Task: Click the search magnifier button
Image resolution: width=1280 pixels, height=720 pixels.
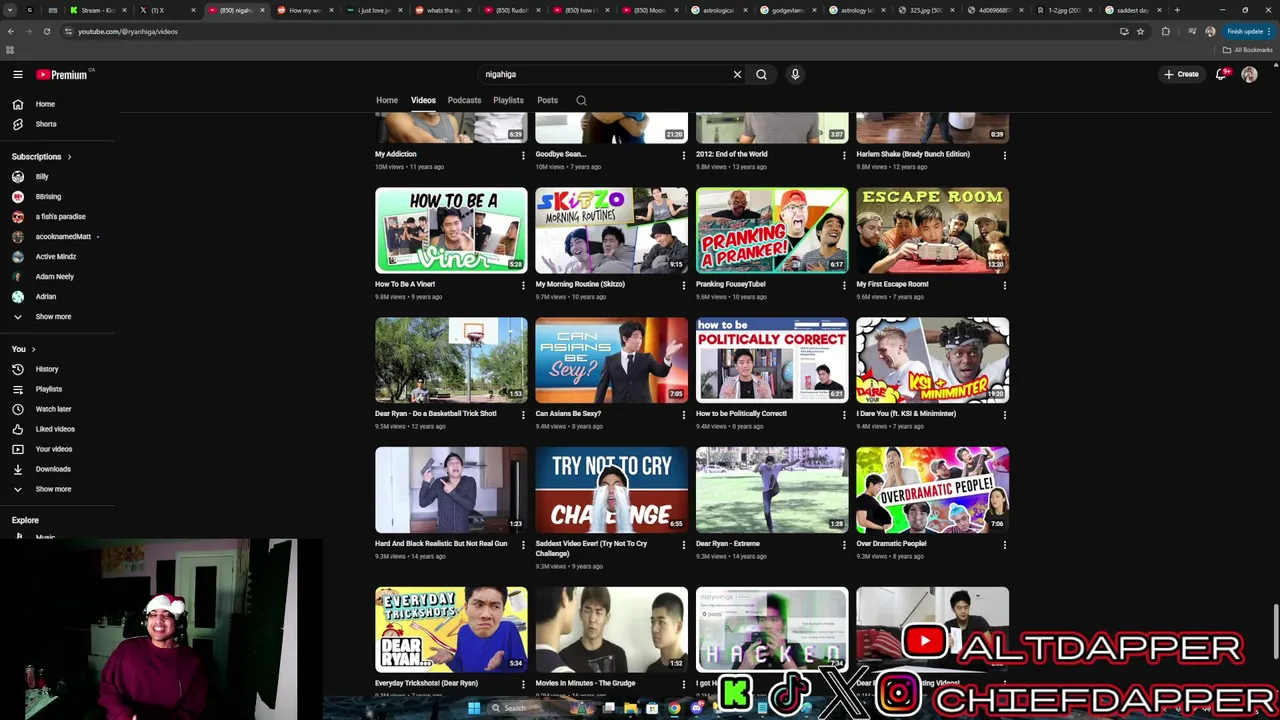Action: pos(761,74)
